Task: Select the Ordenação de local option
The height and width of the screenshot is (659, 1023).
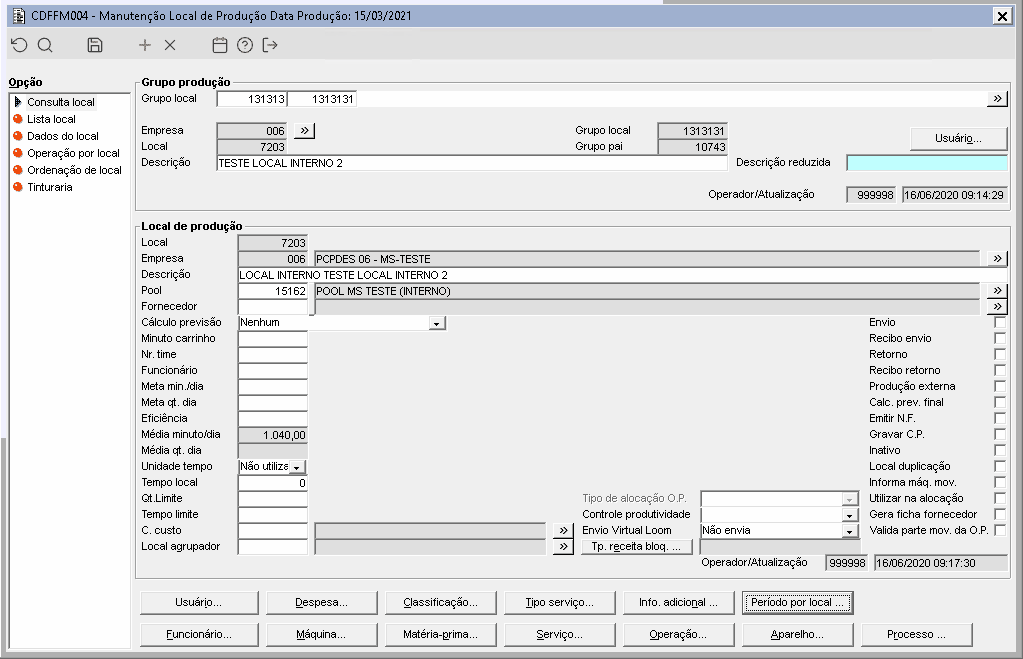Action: coord(74,170)
